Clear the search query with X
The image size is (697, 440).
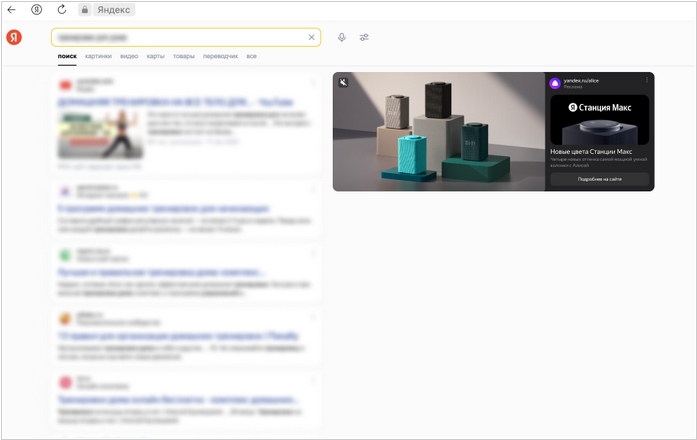coord(312,37)
